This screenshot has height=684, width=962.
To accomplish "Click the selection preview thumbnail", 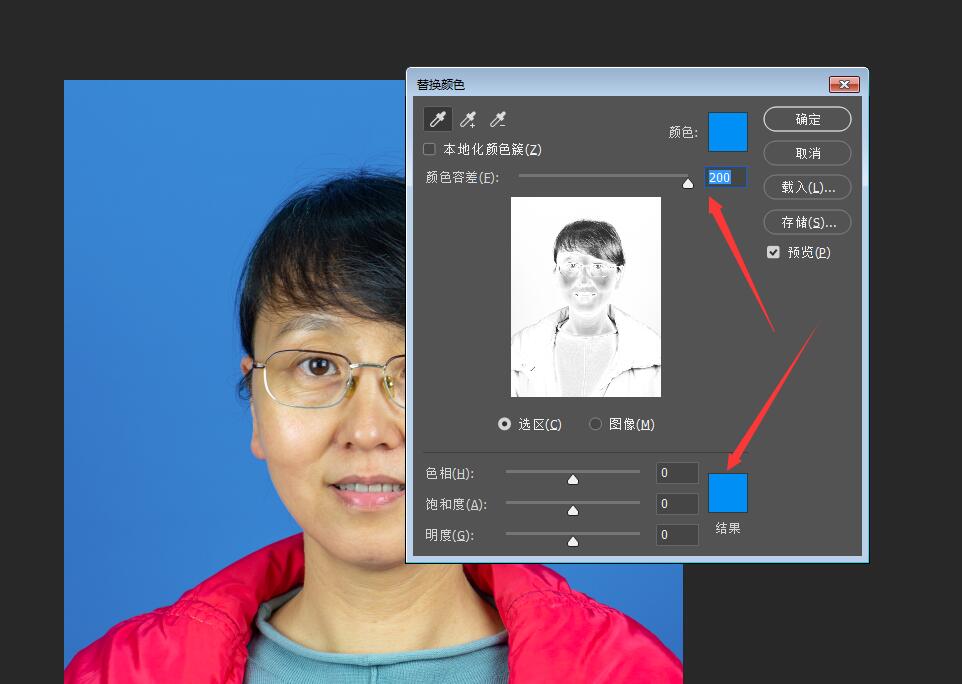I will click(586, 298).
